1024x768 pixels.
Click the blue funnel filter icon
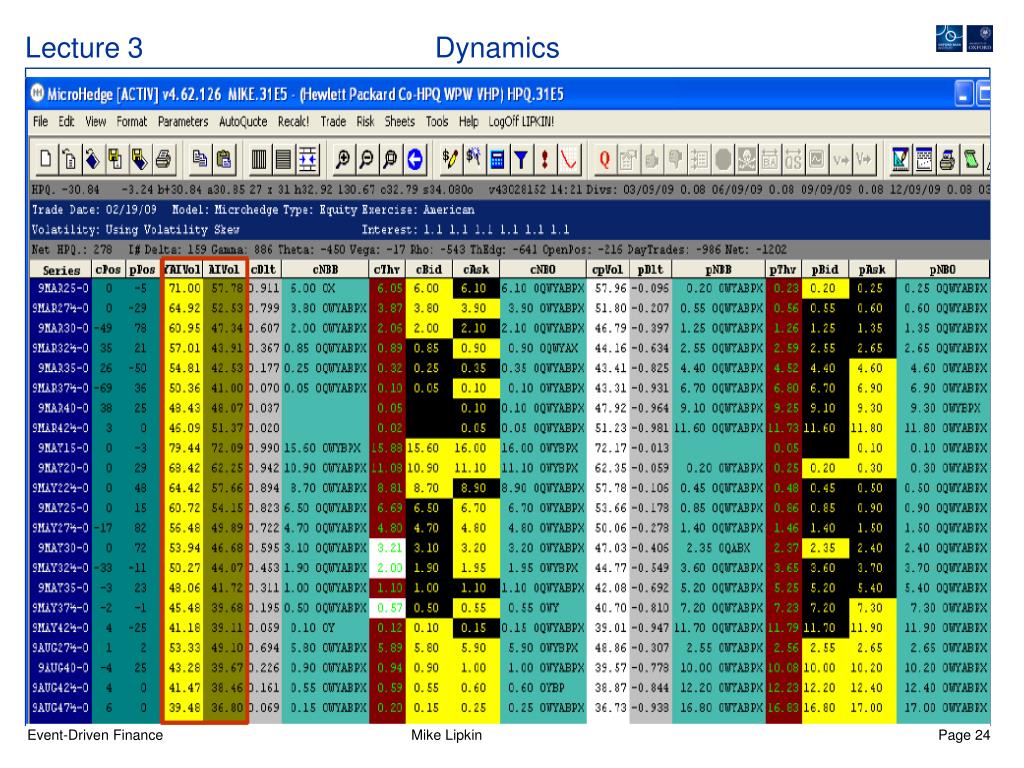click(520, 159)
